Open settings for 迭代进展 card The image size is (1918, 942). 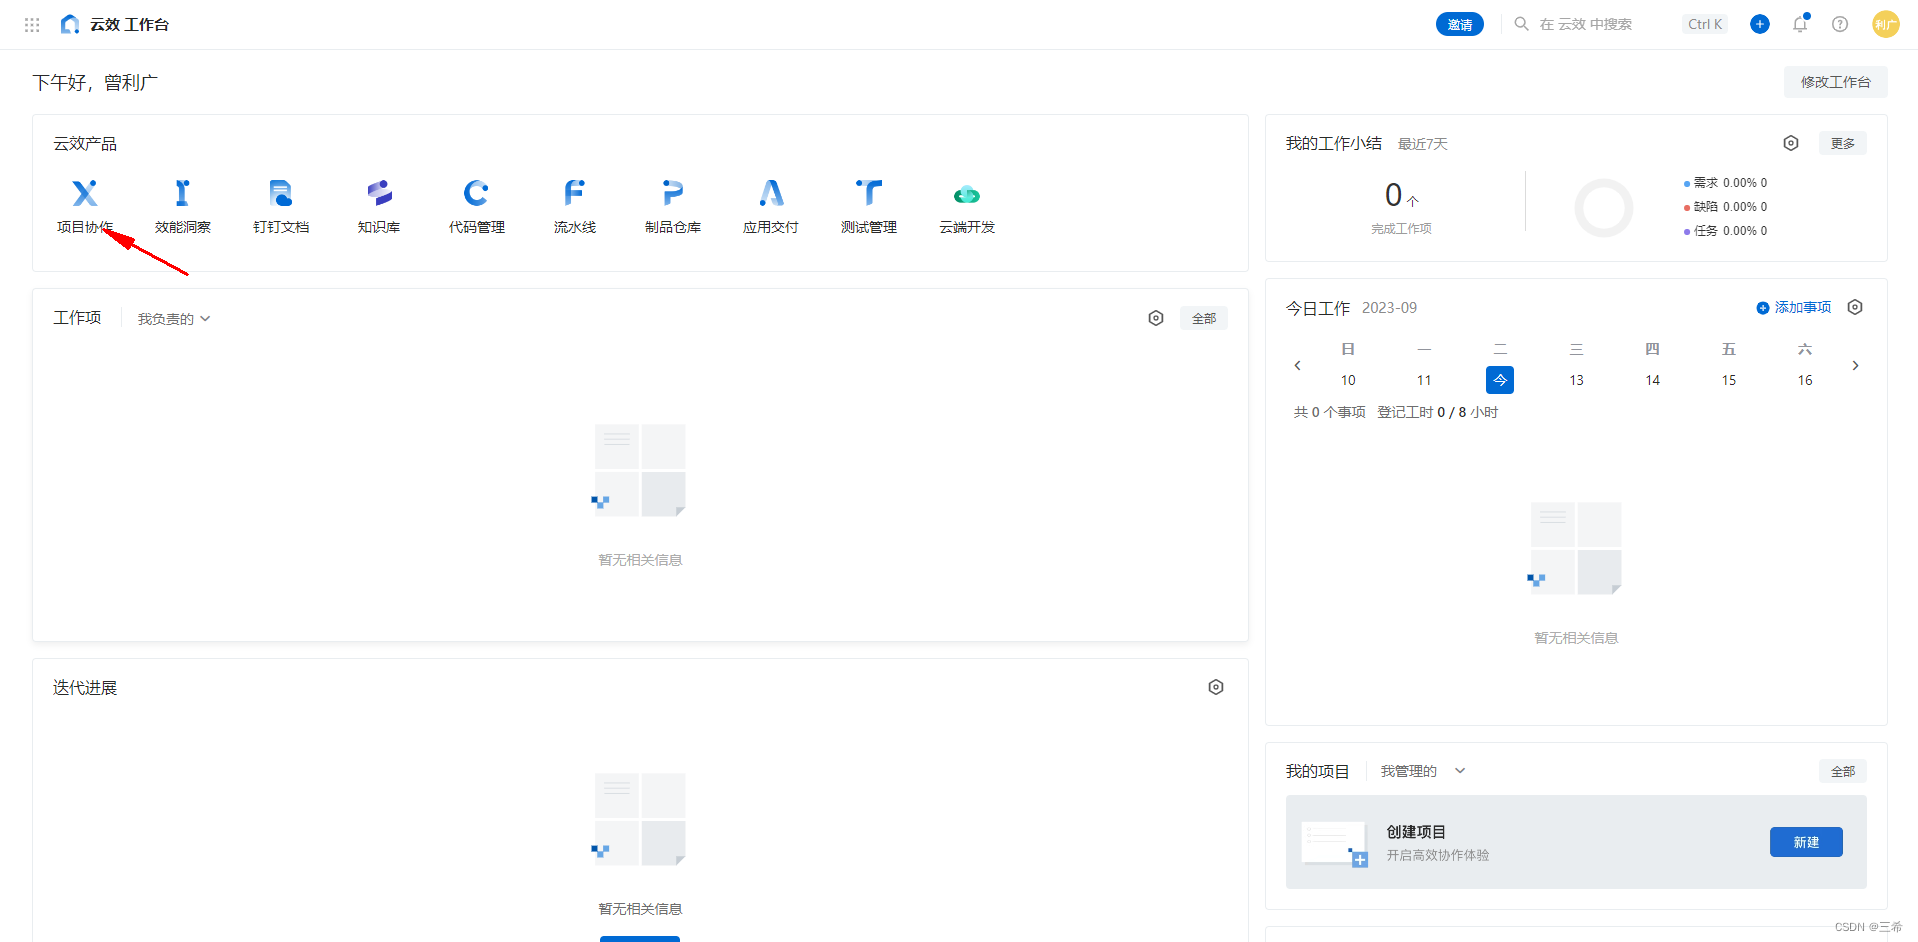click(x=1216, y=687)
